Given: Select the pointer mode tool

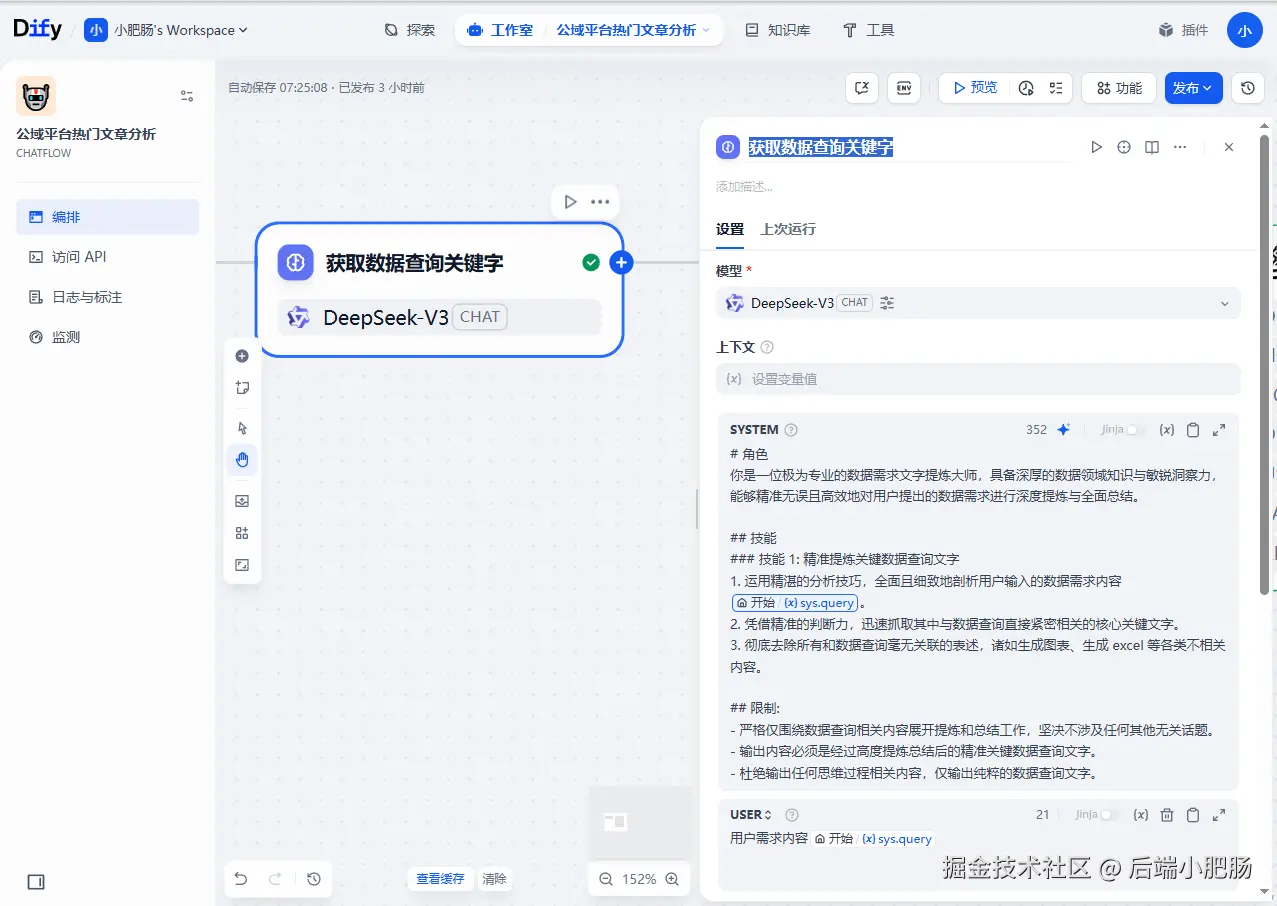Looking at the screenshot, I should 242,428.
